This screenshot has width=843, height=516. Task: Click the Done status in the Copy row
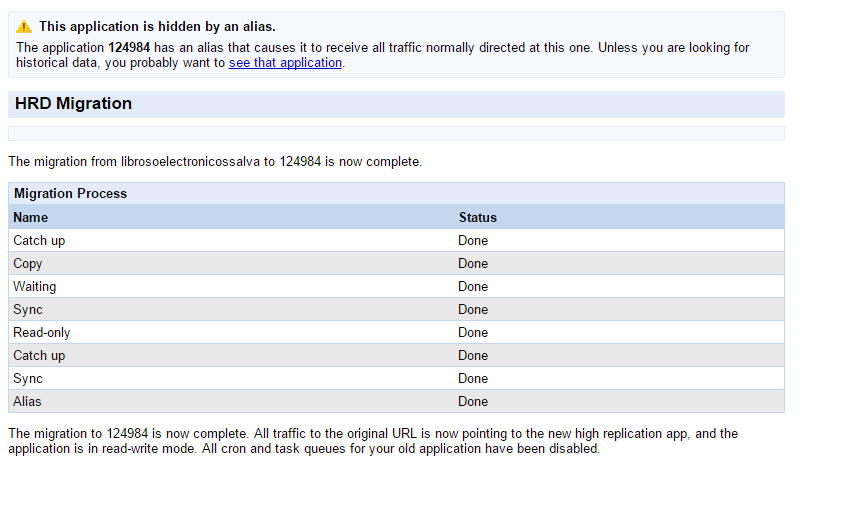click(473, 264)
